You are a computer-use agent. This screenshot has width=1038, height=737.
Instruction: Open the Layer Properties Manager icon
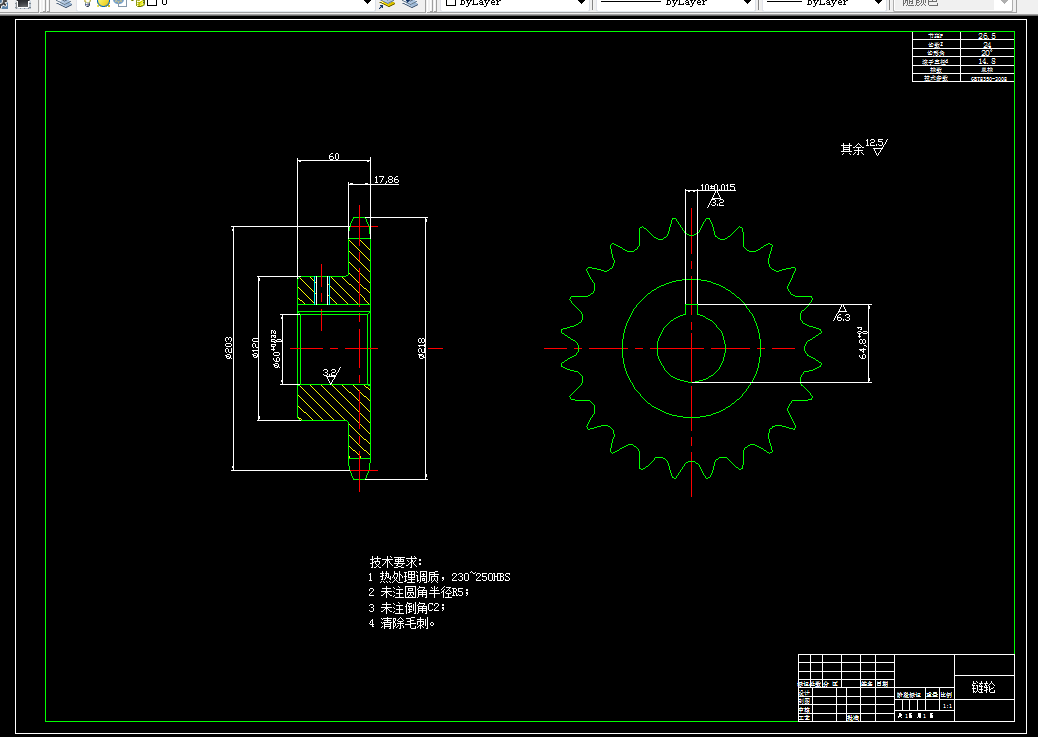(64, 3)
